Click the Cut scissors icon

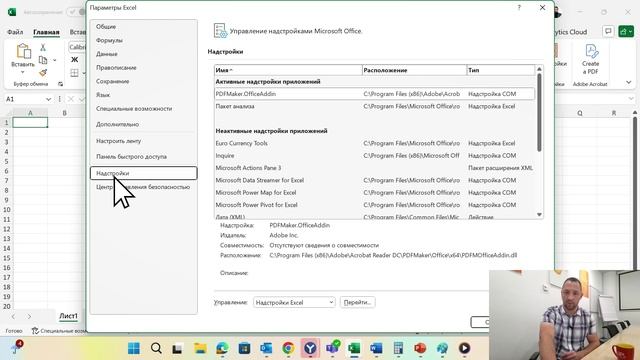point(43,47)
